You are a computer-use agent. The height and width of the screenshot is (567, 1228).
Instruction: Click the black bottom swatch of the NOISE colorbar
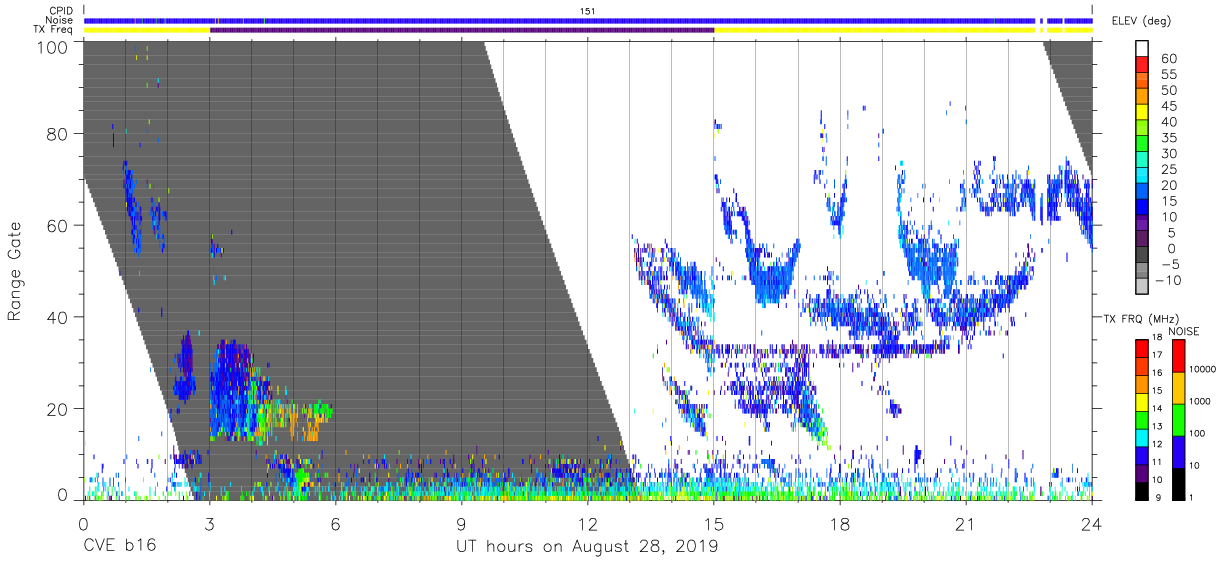(x=1178, y=484)
